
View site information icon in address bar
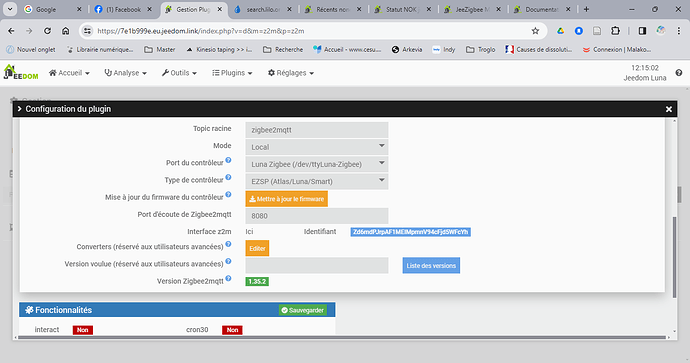click(88, 31)
